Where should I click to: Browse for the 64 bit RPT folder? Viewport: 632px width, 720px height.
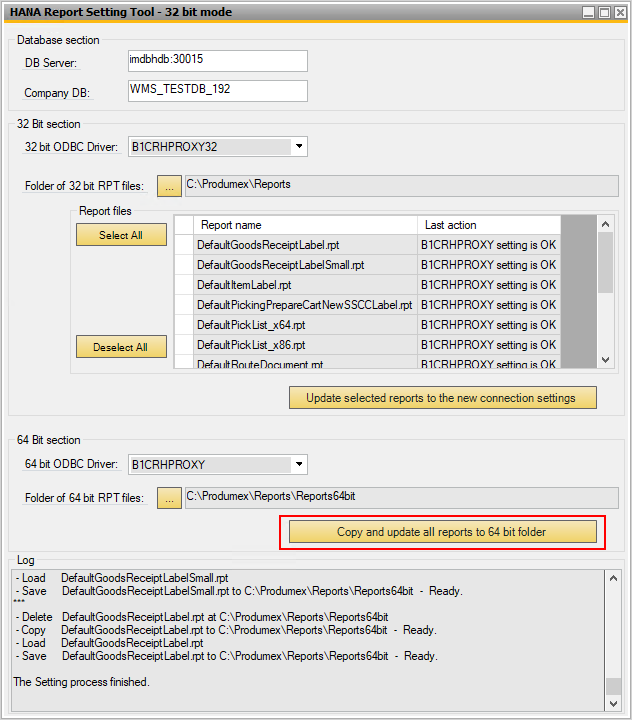click(170, 498)
